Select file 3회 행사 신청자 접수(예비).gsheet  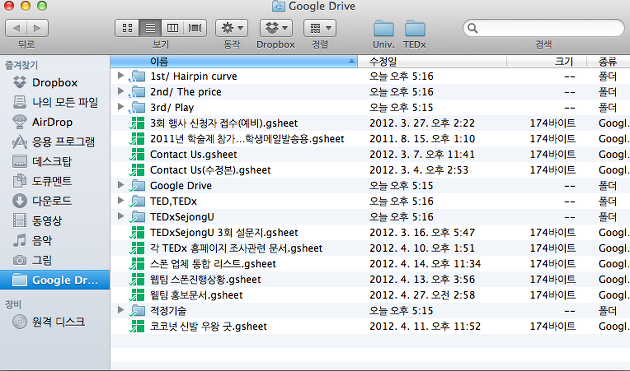click(224, 123)
